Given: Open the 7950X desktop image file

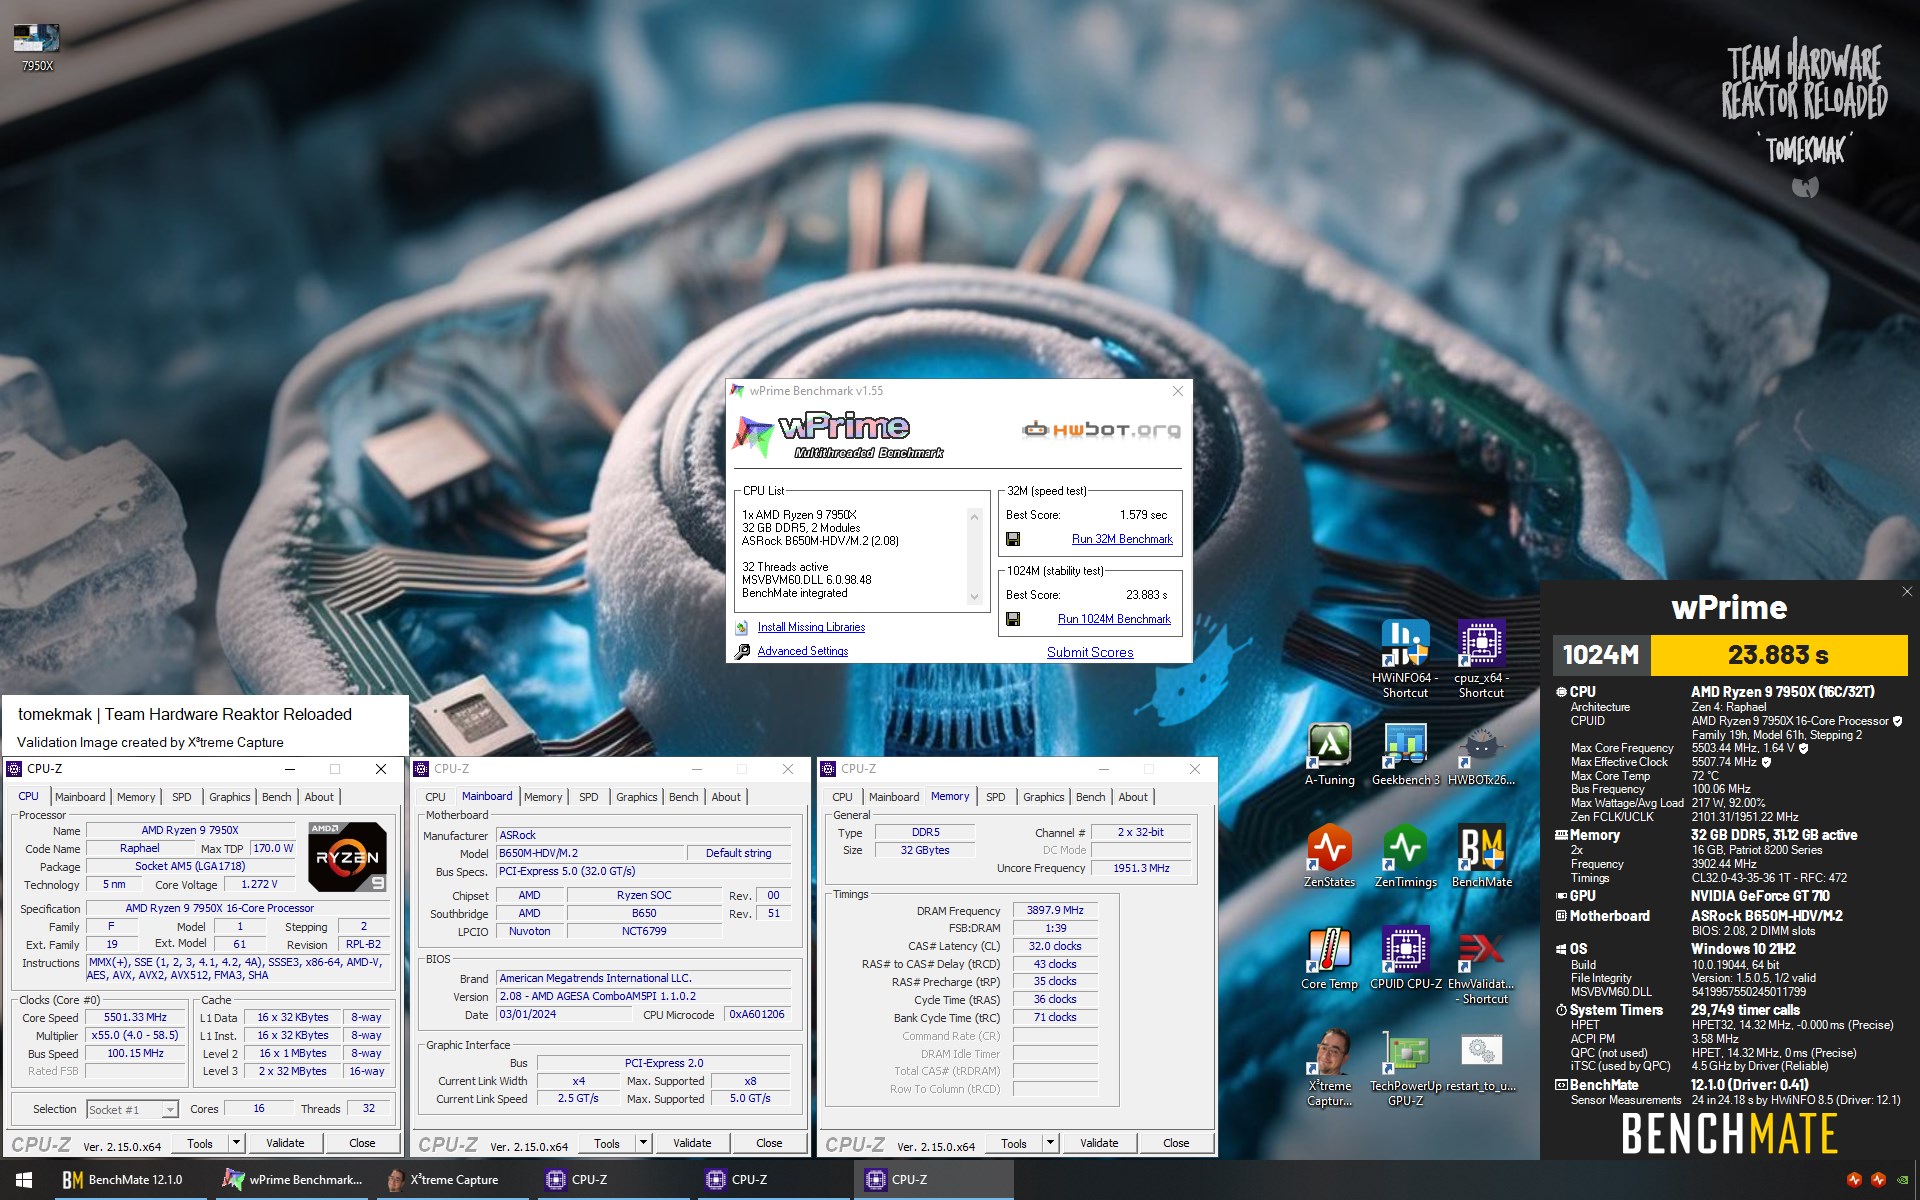Looking at the screenshot, I should [37, 46].
